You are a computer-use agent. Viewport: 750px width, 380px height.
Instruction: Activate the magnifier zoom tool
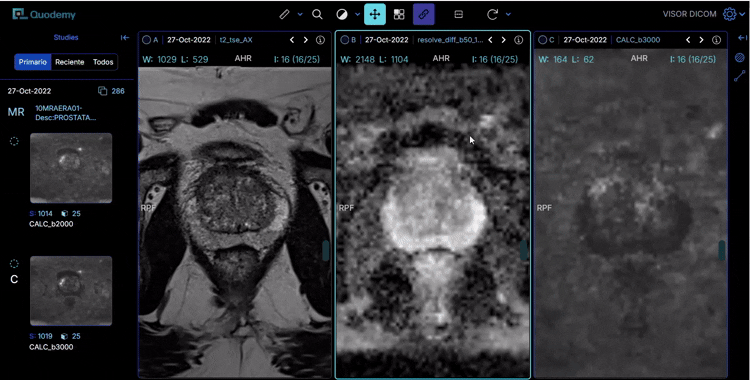[317, 14]
